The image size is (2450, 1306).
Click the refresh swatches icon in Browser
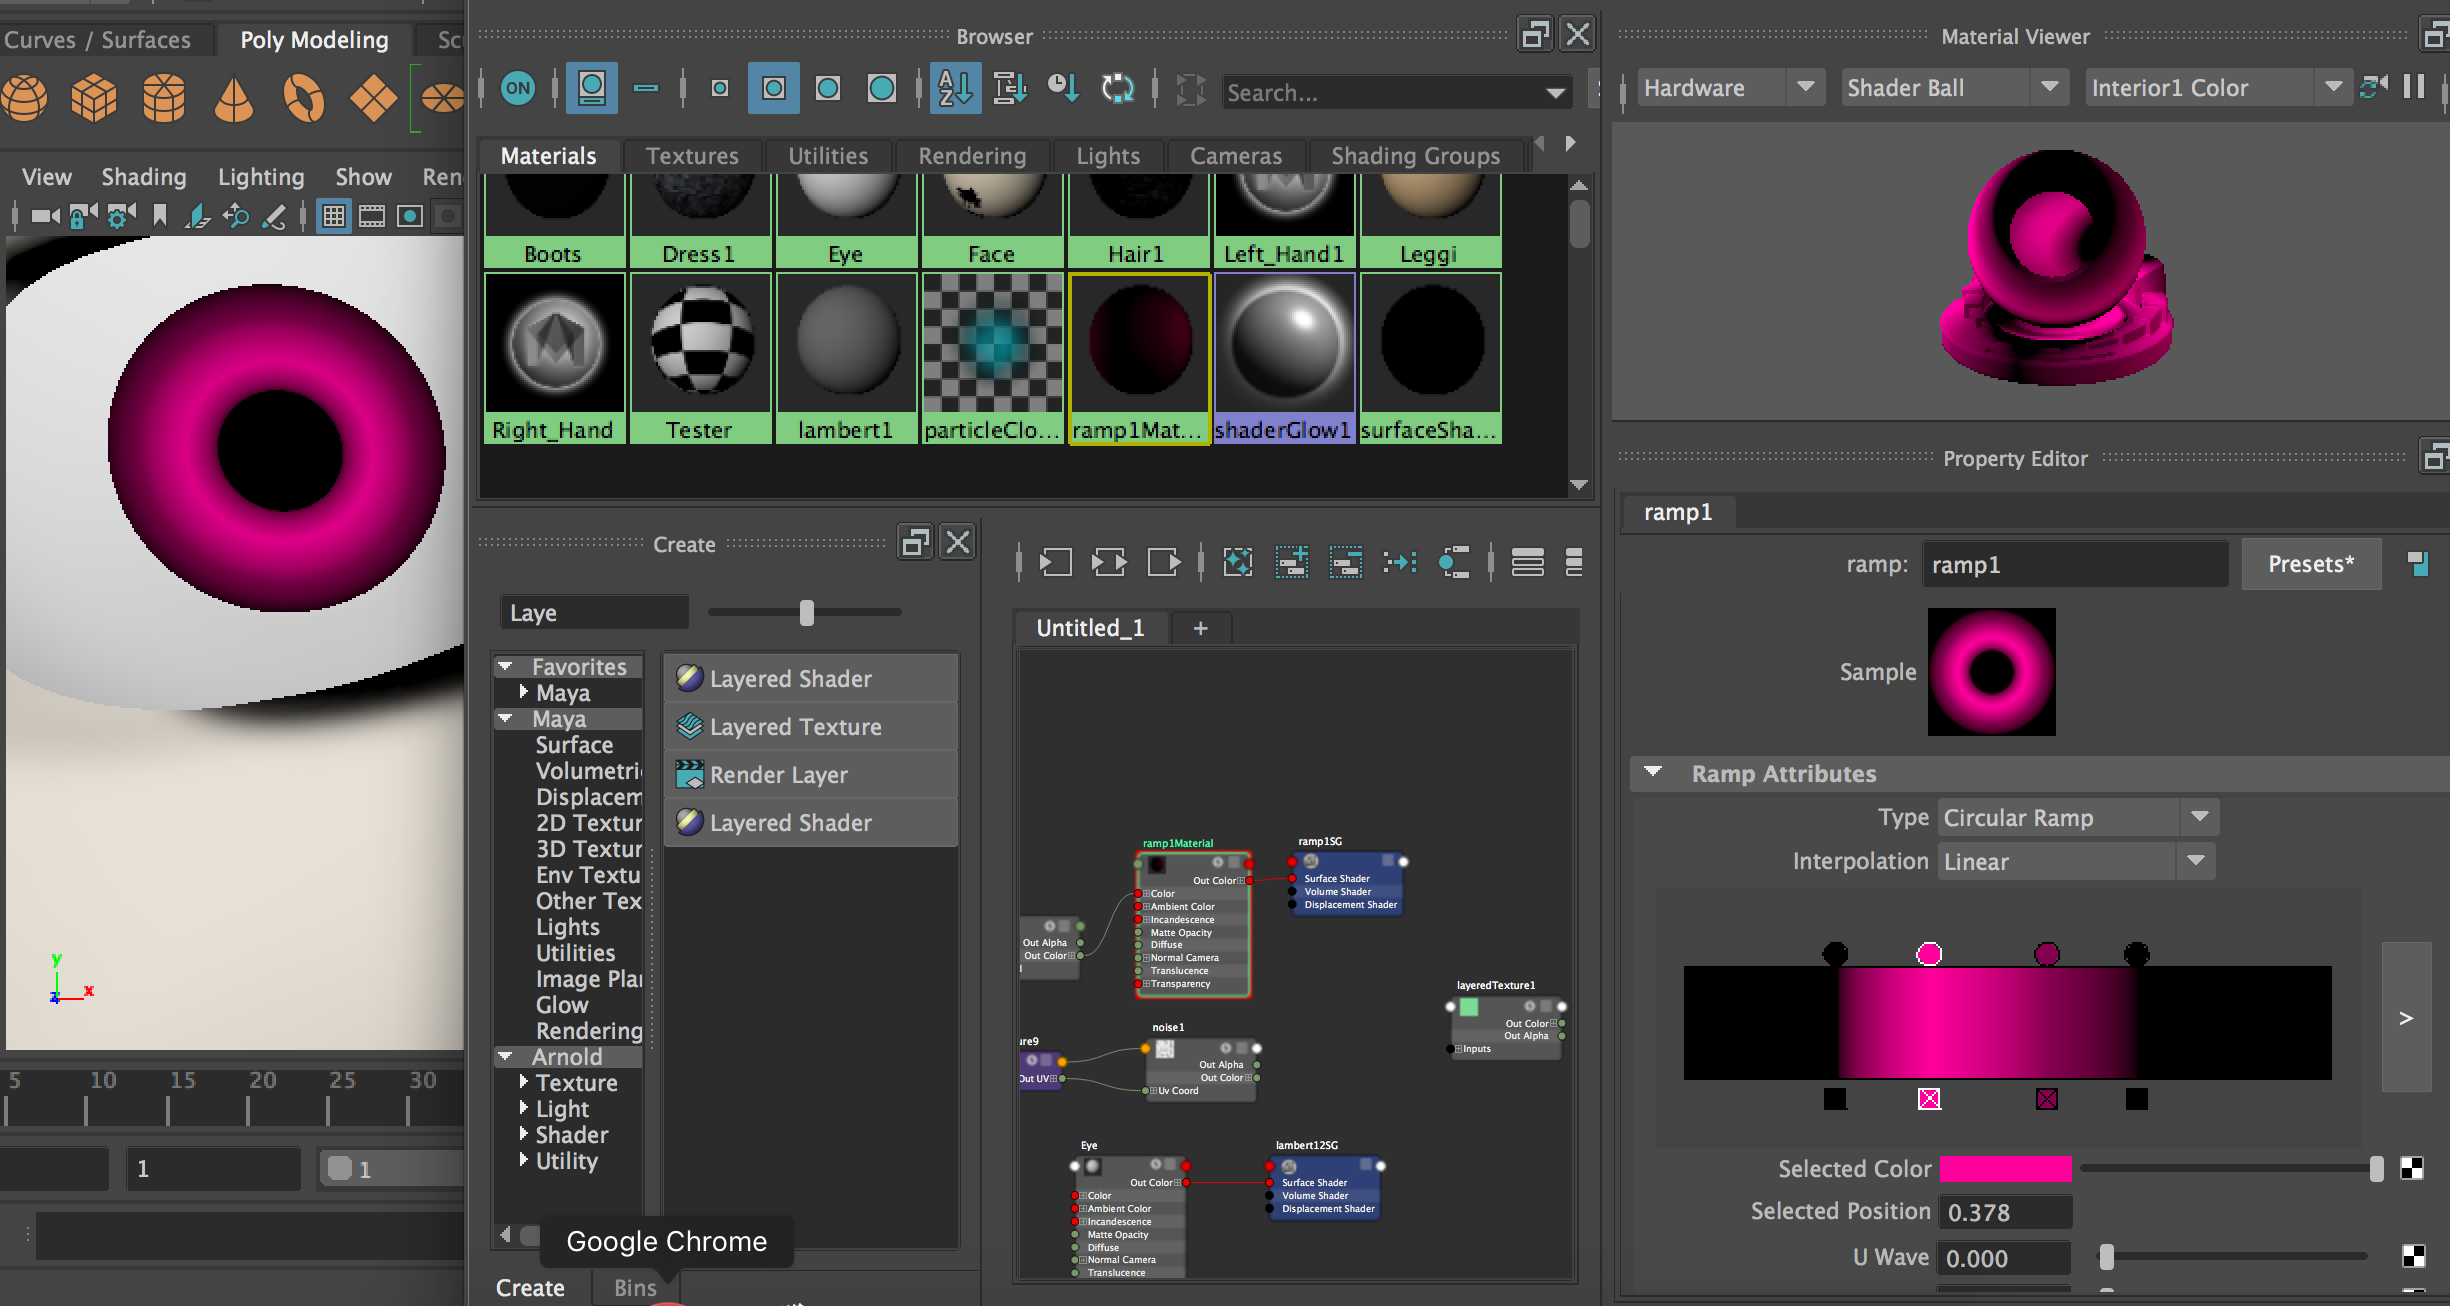pyautogui.click(x=1117, y=88)
